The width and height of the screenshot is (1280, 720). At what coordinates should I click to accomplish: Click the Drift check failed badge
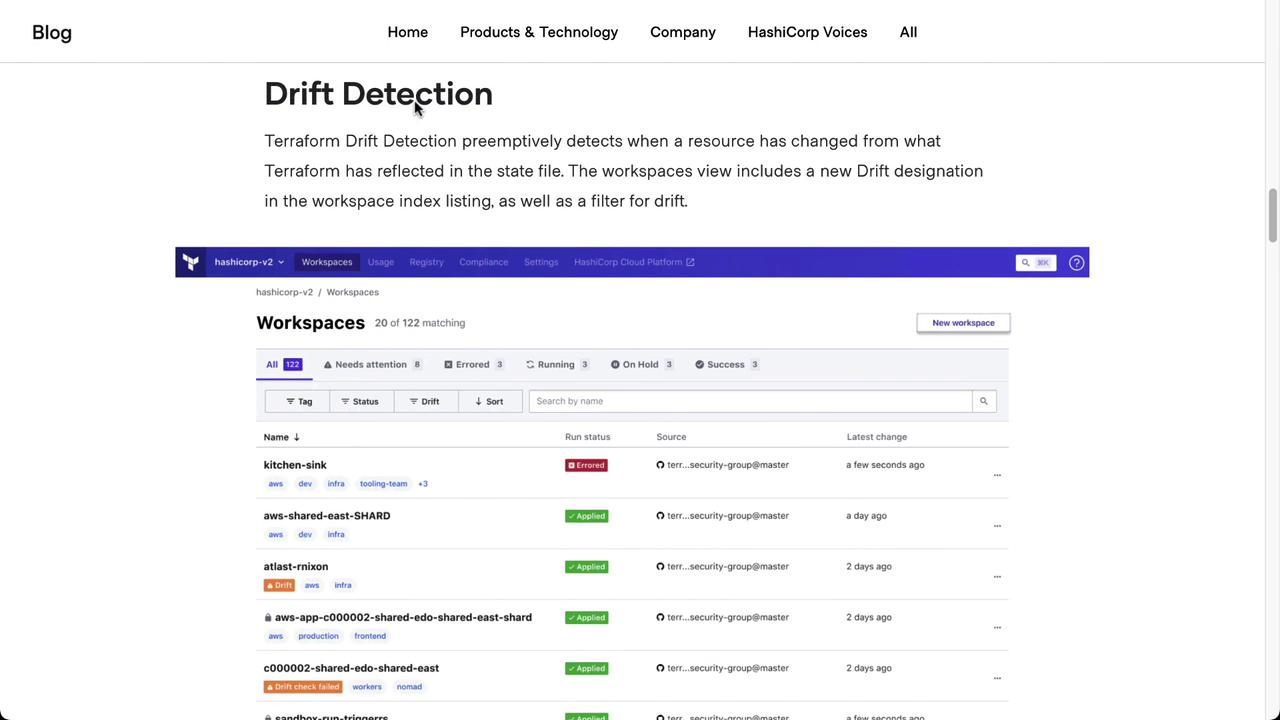coord(303,687)
